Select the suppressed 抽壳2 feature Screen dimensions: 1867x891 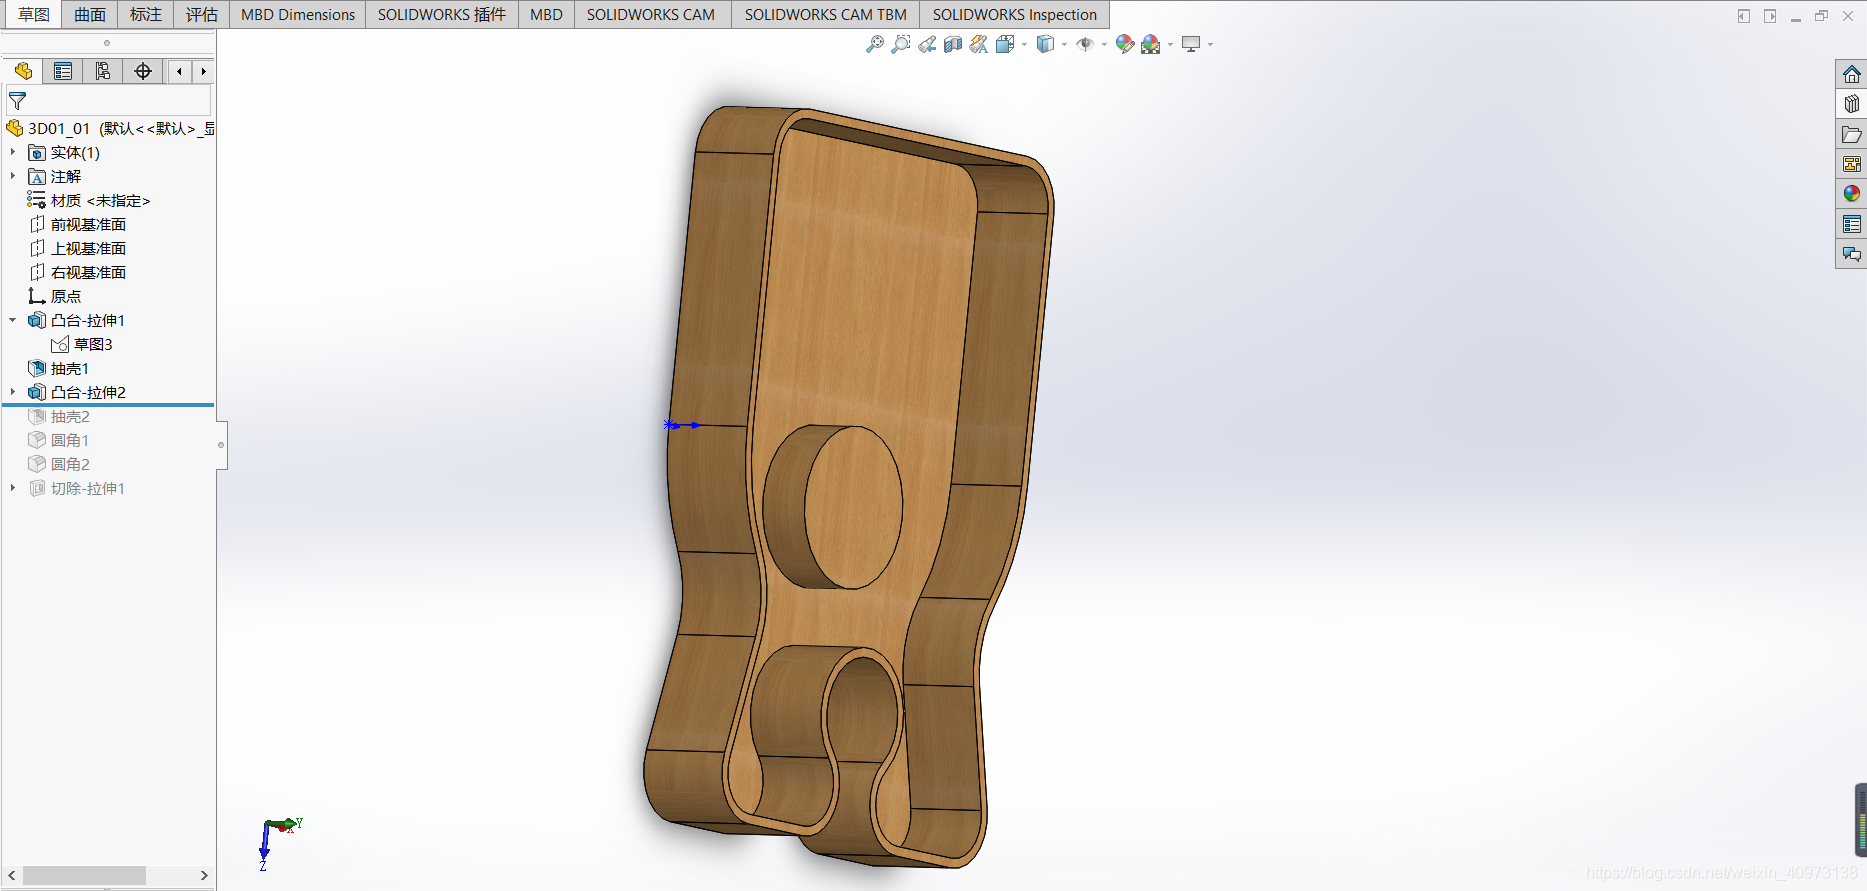(x=59, y=416)
